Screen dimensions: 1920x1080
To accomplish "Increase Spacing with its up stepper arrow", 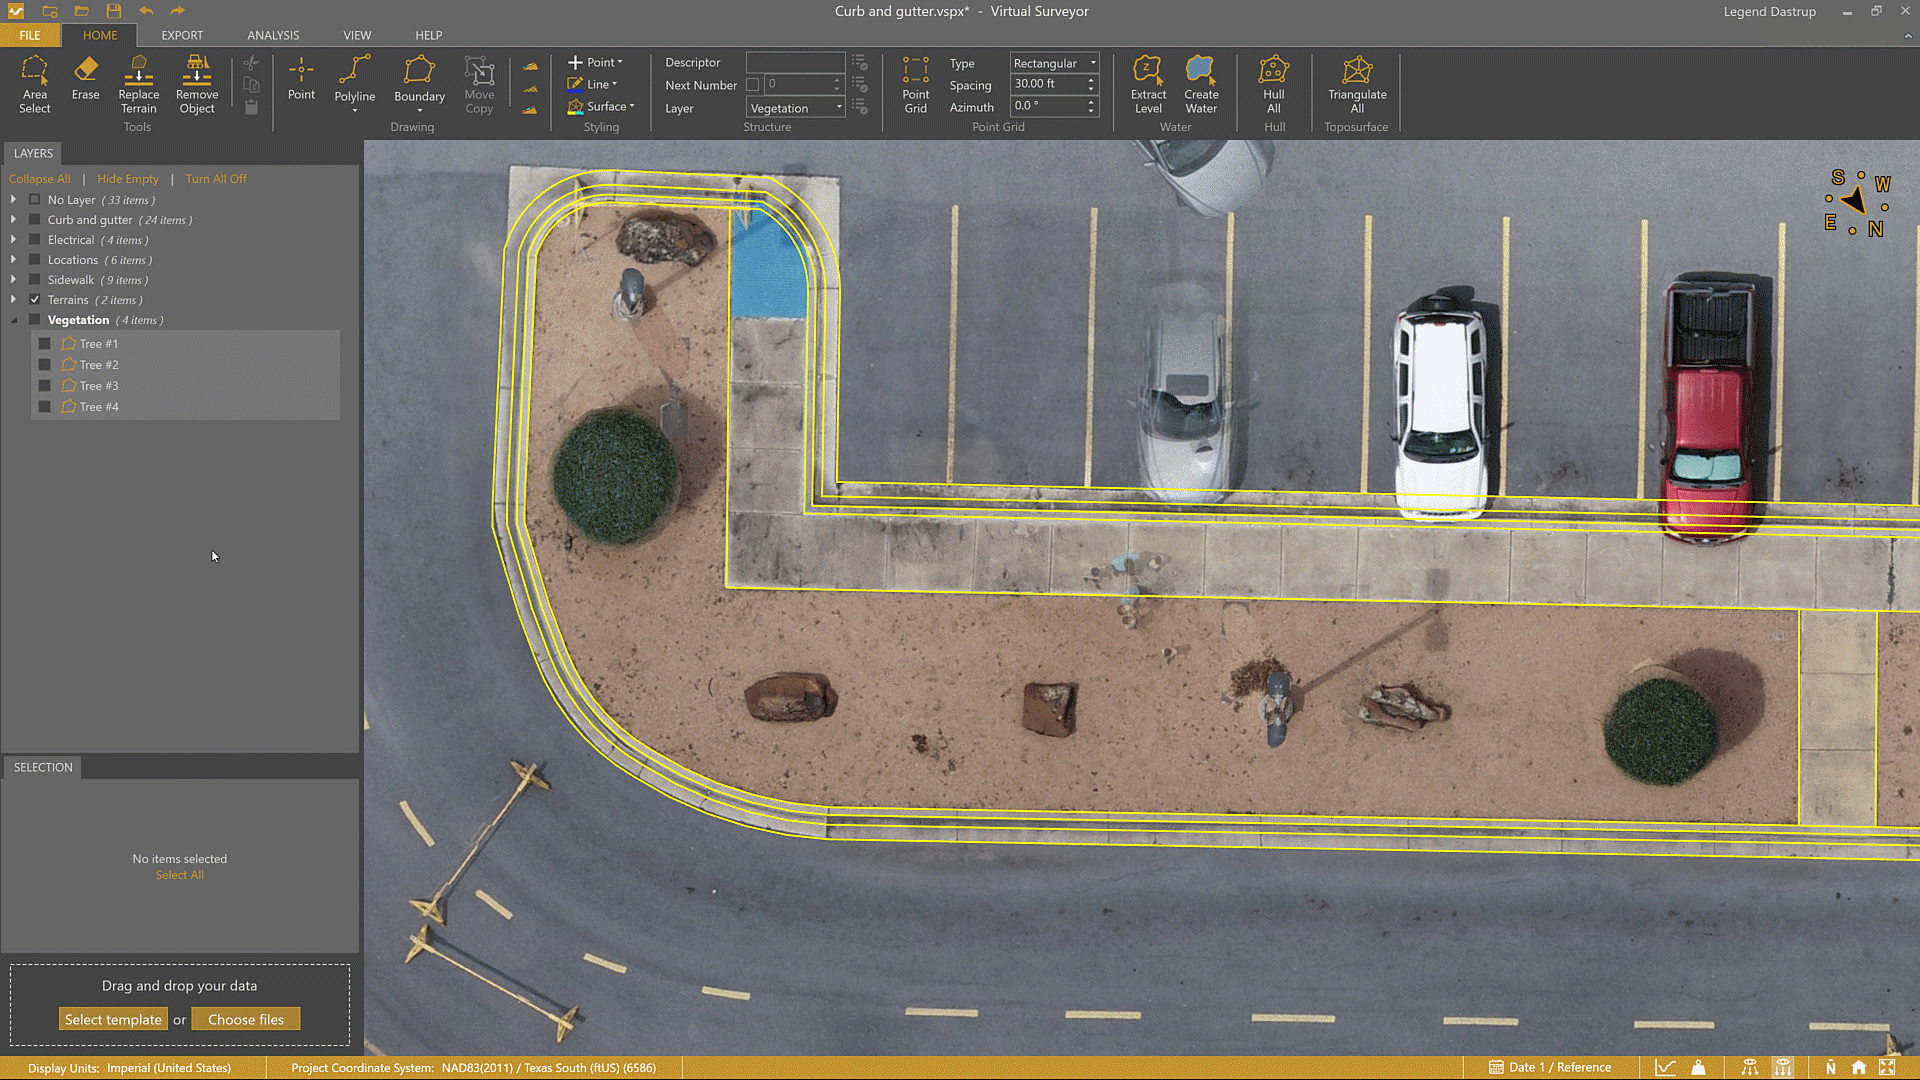I will [1090, 80].
